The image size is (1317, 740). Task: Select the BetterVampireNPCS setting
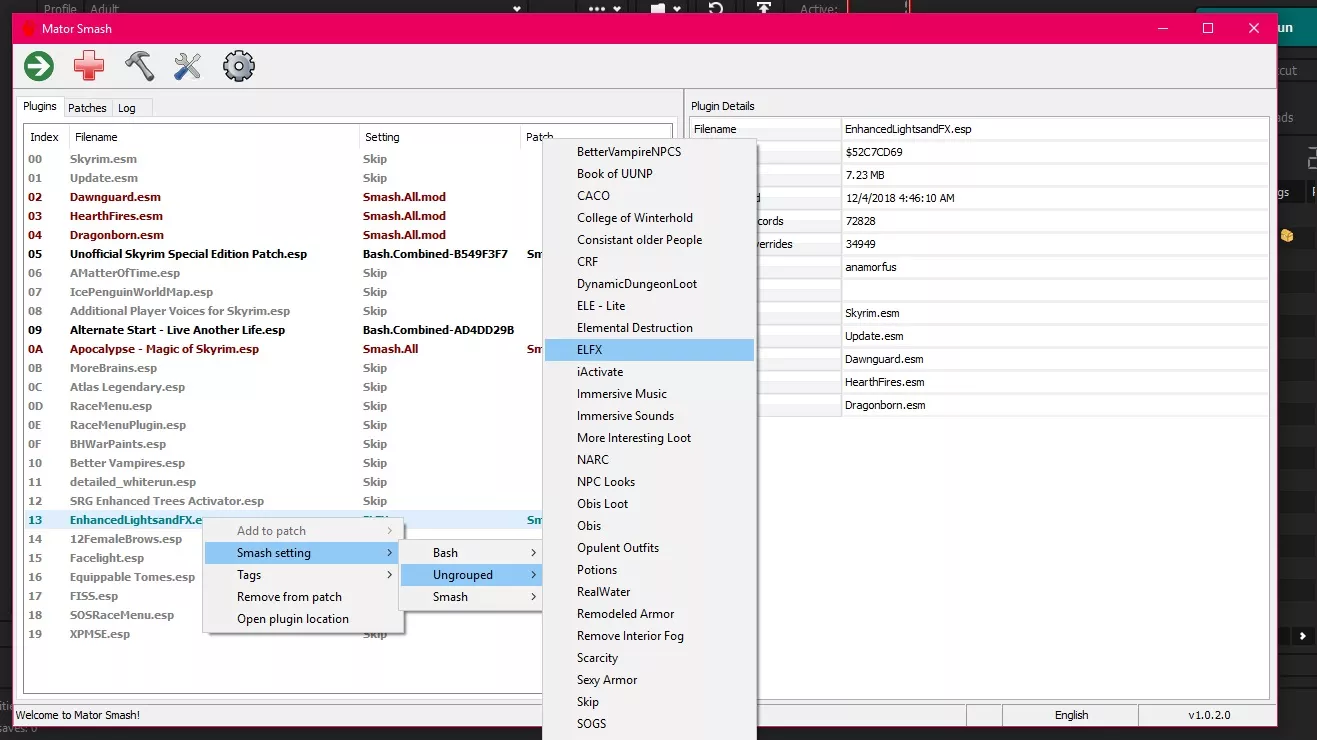tap(649, 152)
